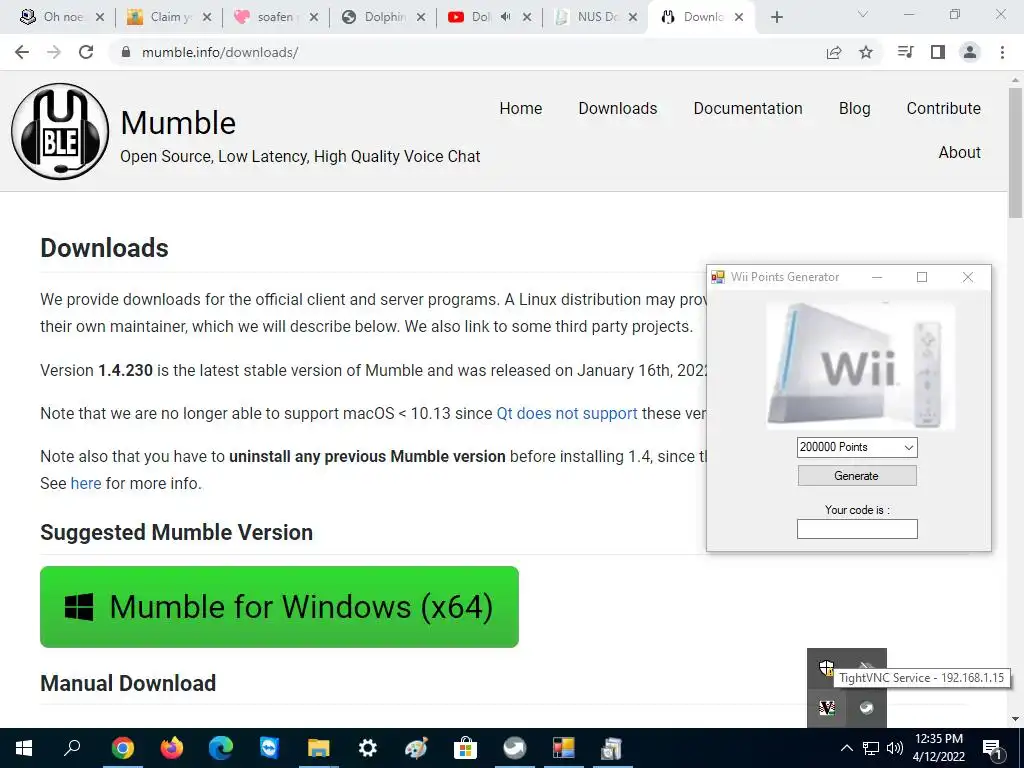The height and width of the screenshot is (768, 1024).
Task: Click the tab search chevron in the title bar
Action: pyautogui.click(x=863, y=14)
